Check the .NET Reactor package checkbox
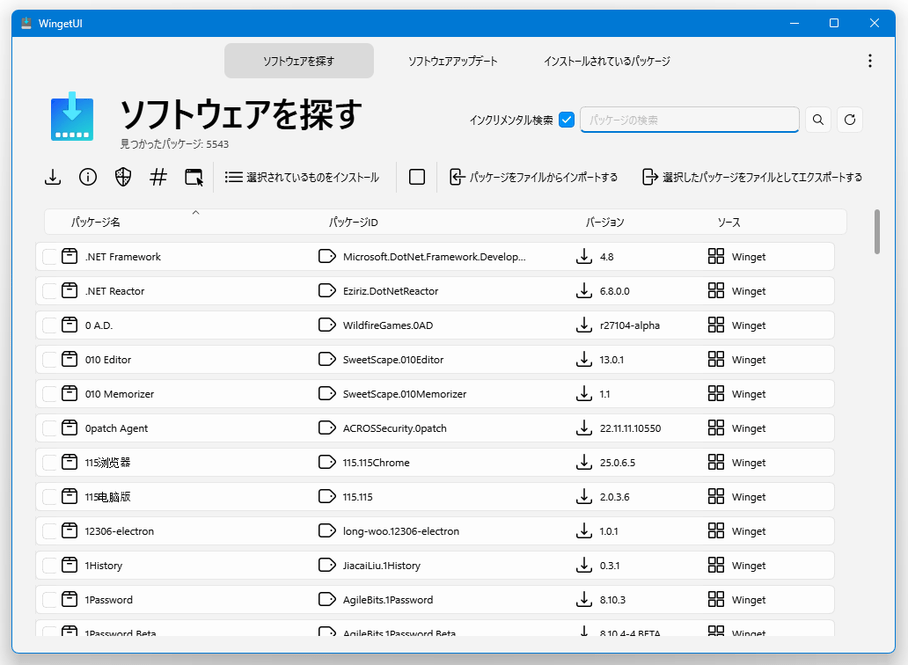Screen dimensions: 908x665 [50, 291]
